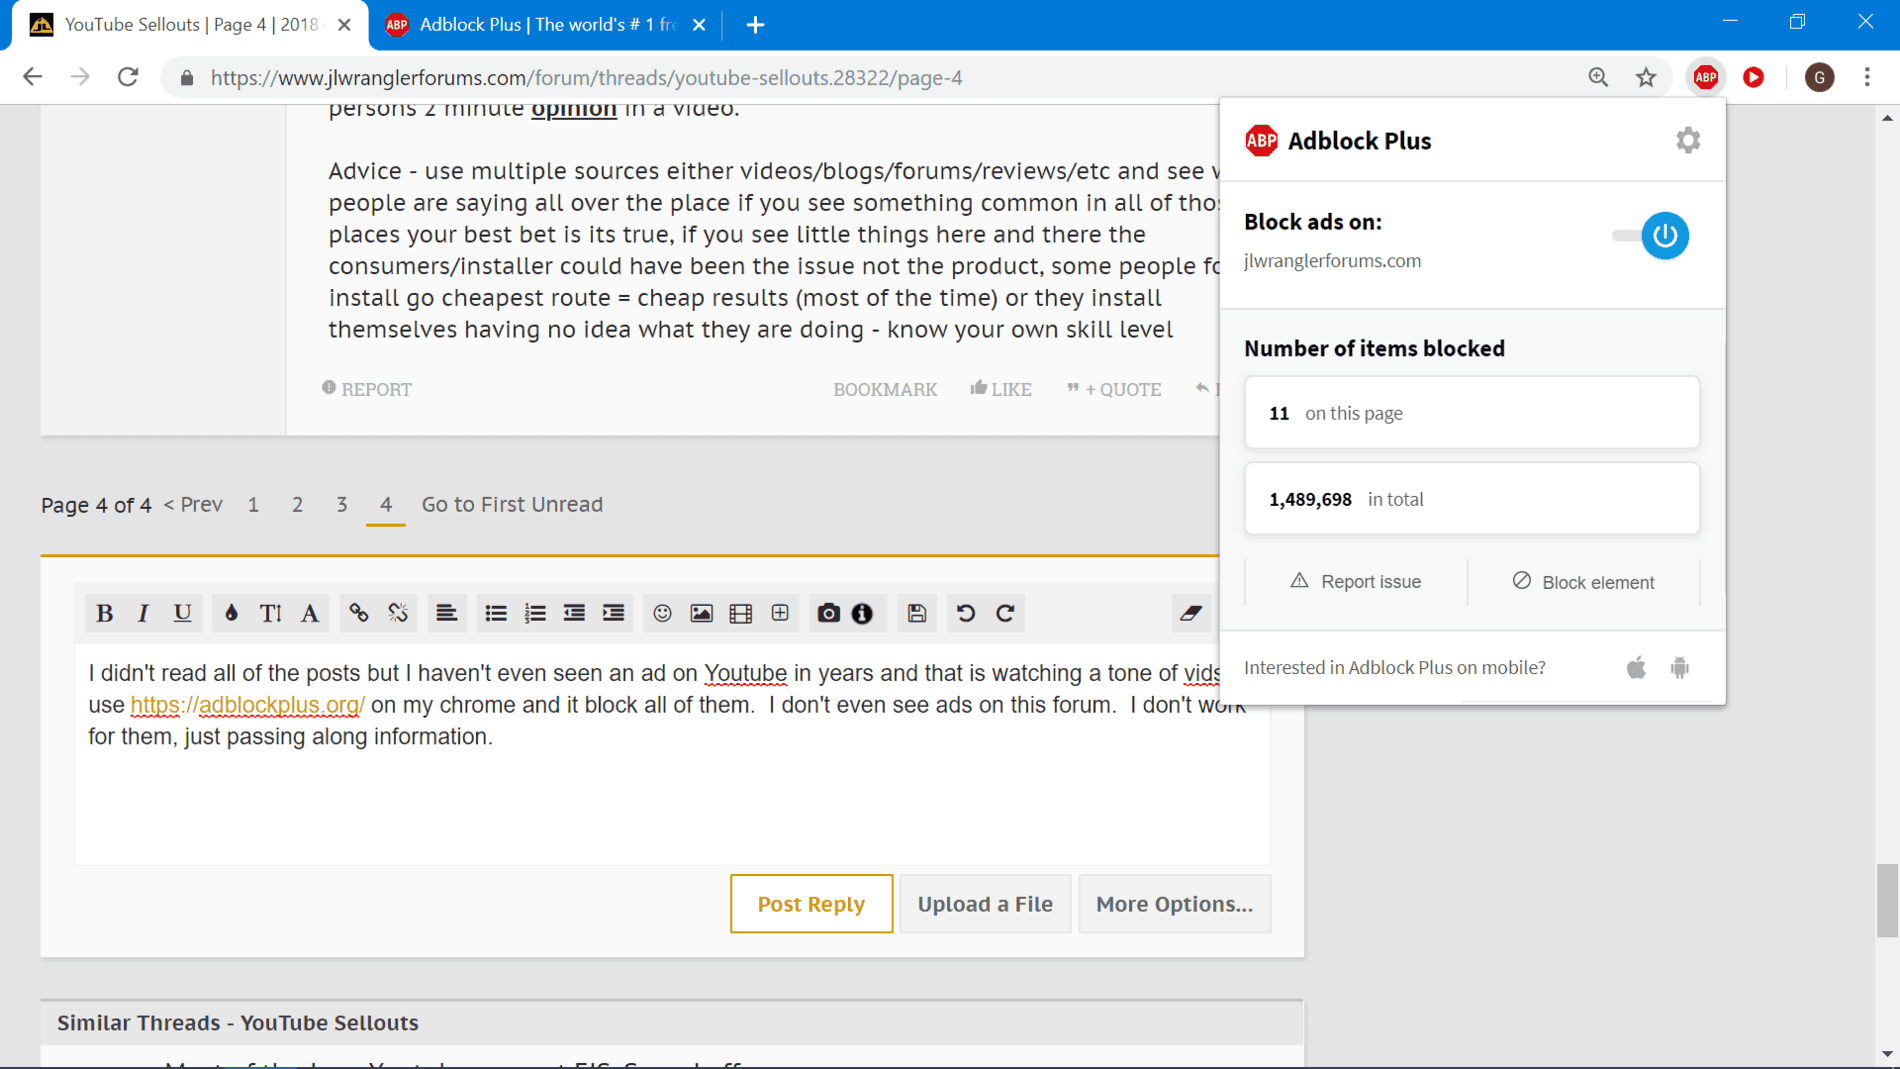Open a new browser tab

[x=755, y=25]
